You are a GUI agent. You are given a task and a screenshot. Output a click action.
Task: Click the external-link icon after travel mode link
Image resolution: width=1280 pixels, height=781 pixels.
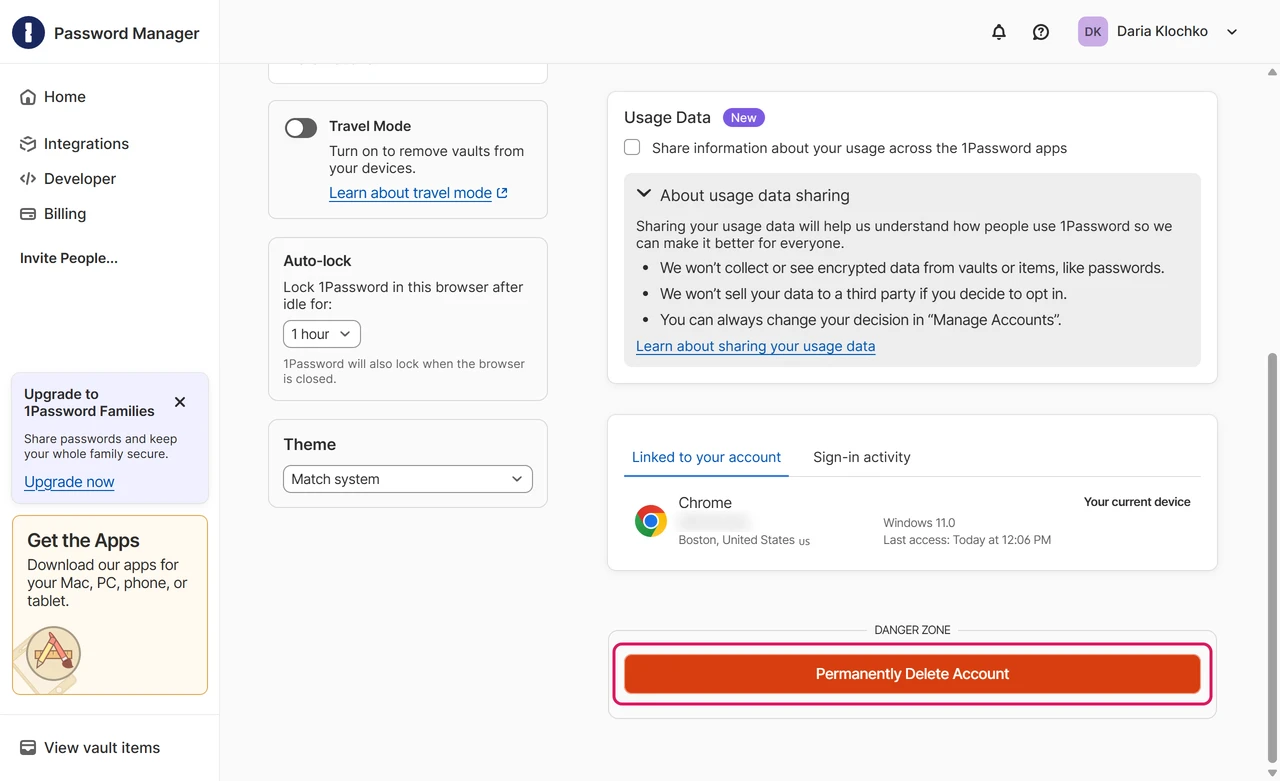[502, 193]
